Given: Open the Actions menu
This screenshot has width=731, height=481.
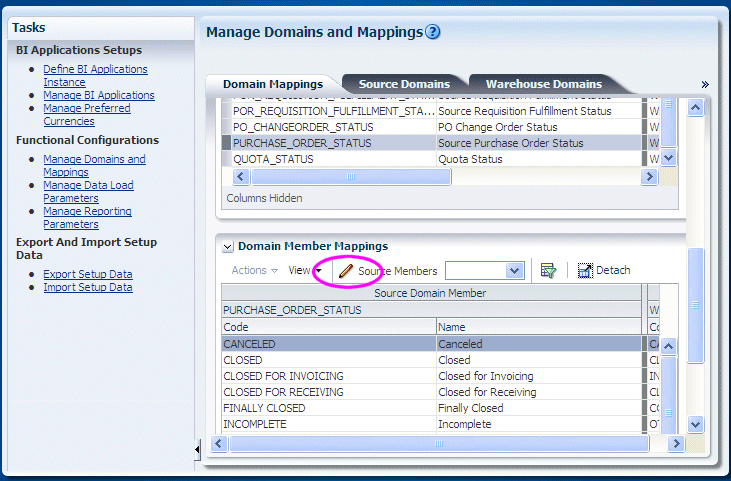Looking at the screenshot, I should [x=255, y=270].
